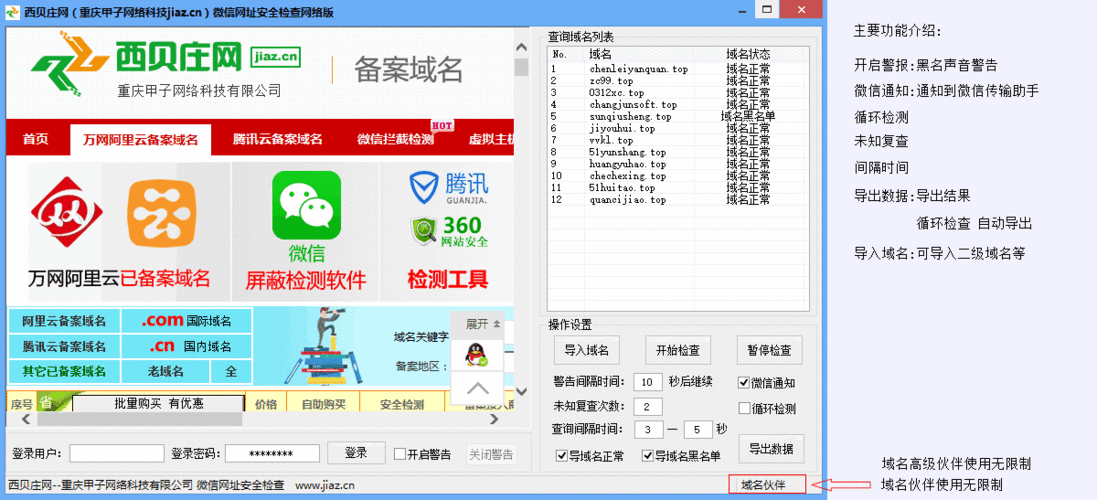Select row chenleiyanquan.top in domain list
The height and width of the screenshot is (500, 1097).
click(678, 69)
